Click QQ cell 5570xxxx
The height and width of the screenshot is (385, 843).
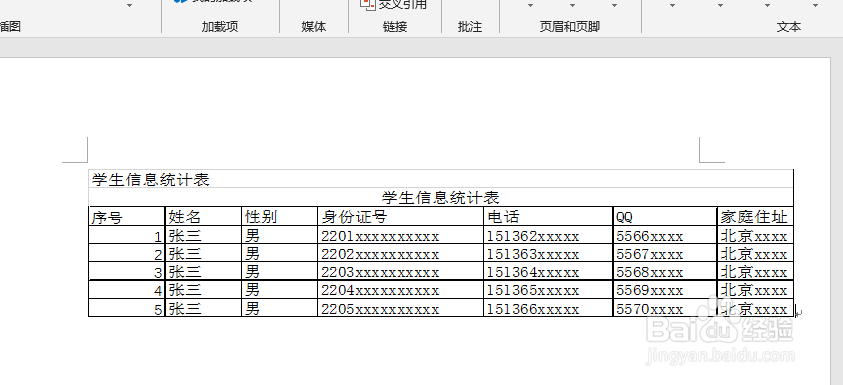(665, 308)
